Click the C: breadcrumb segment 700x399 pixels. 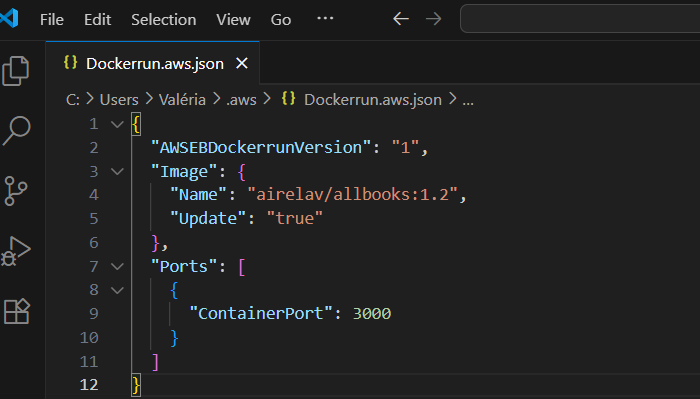tap(73, 100)
